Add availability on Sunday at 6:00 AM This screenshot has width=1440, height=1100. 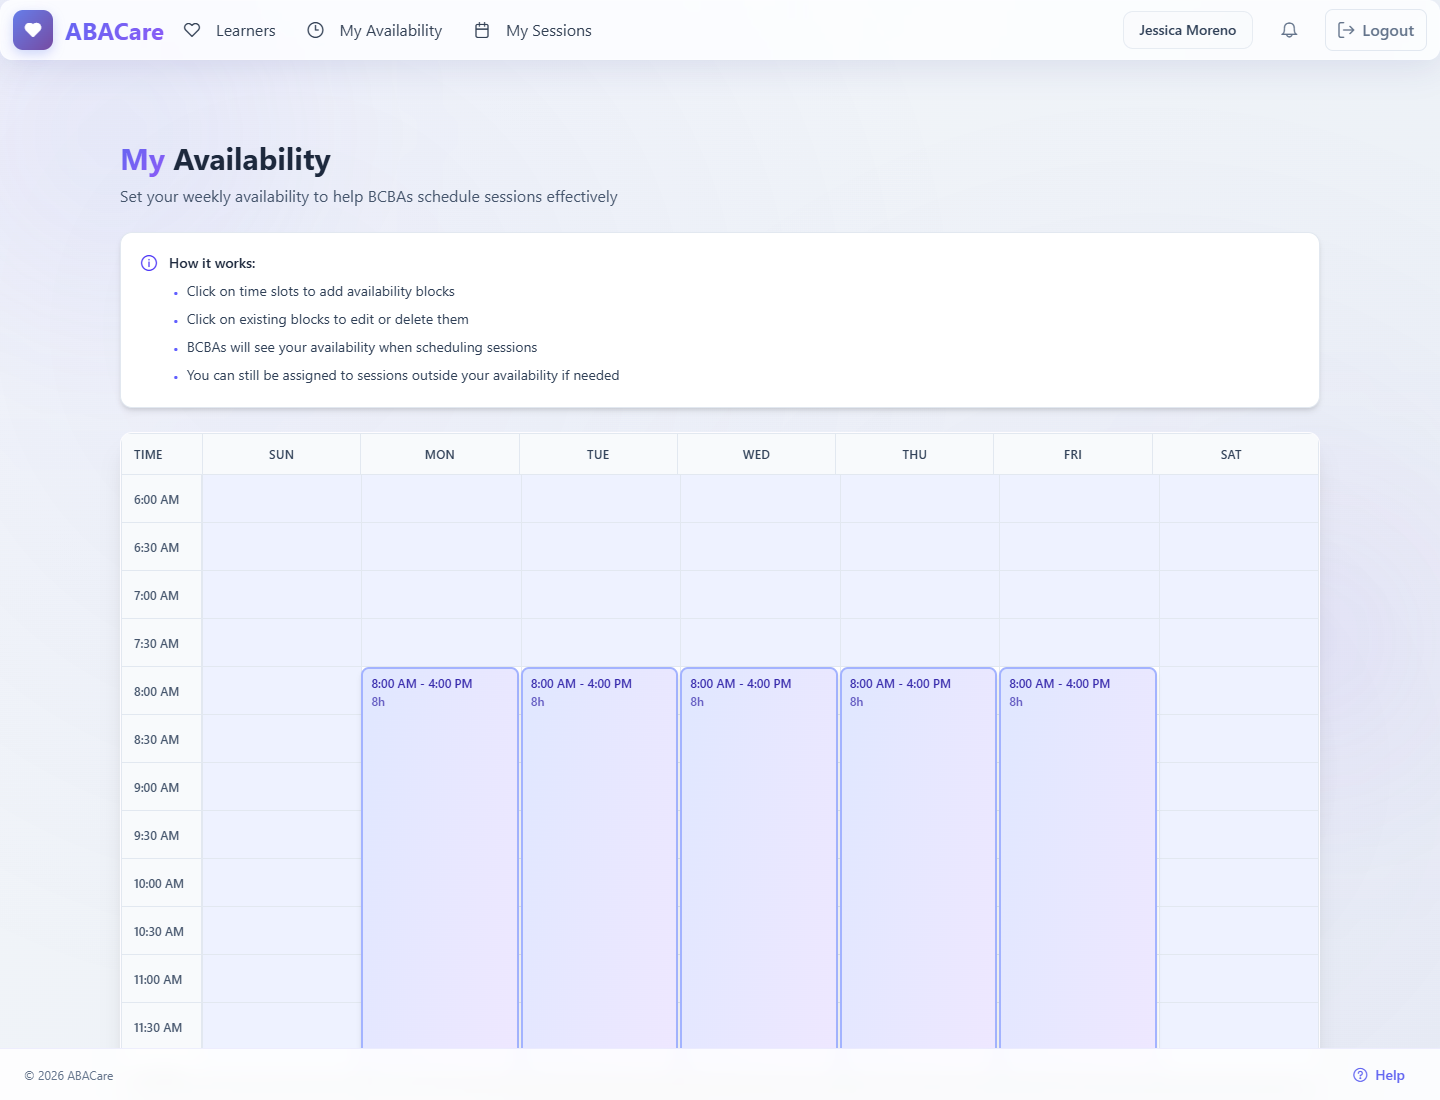tap(282, 499)
